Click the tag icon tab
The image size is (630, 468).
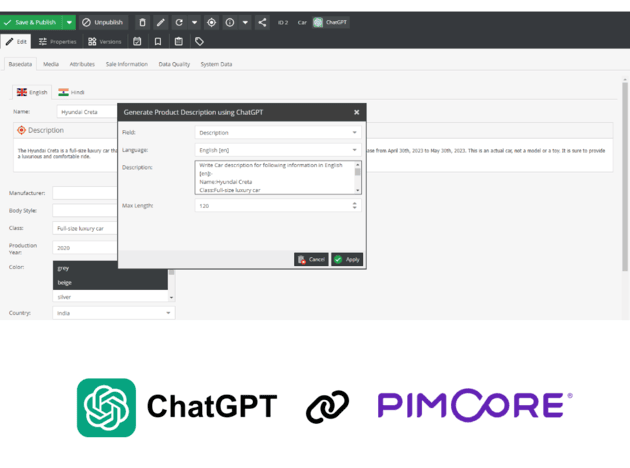199,41
